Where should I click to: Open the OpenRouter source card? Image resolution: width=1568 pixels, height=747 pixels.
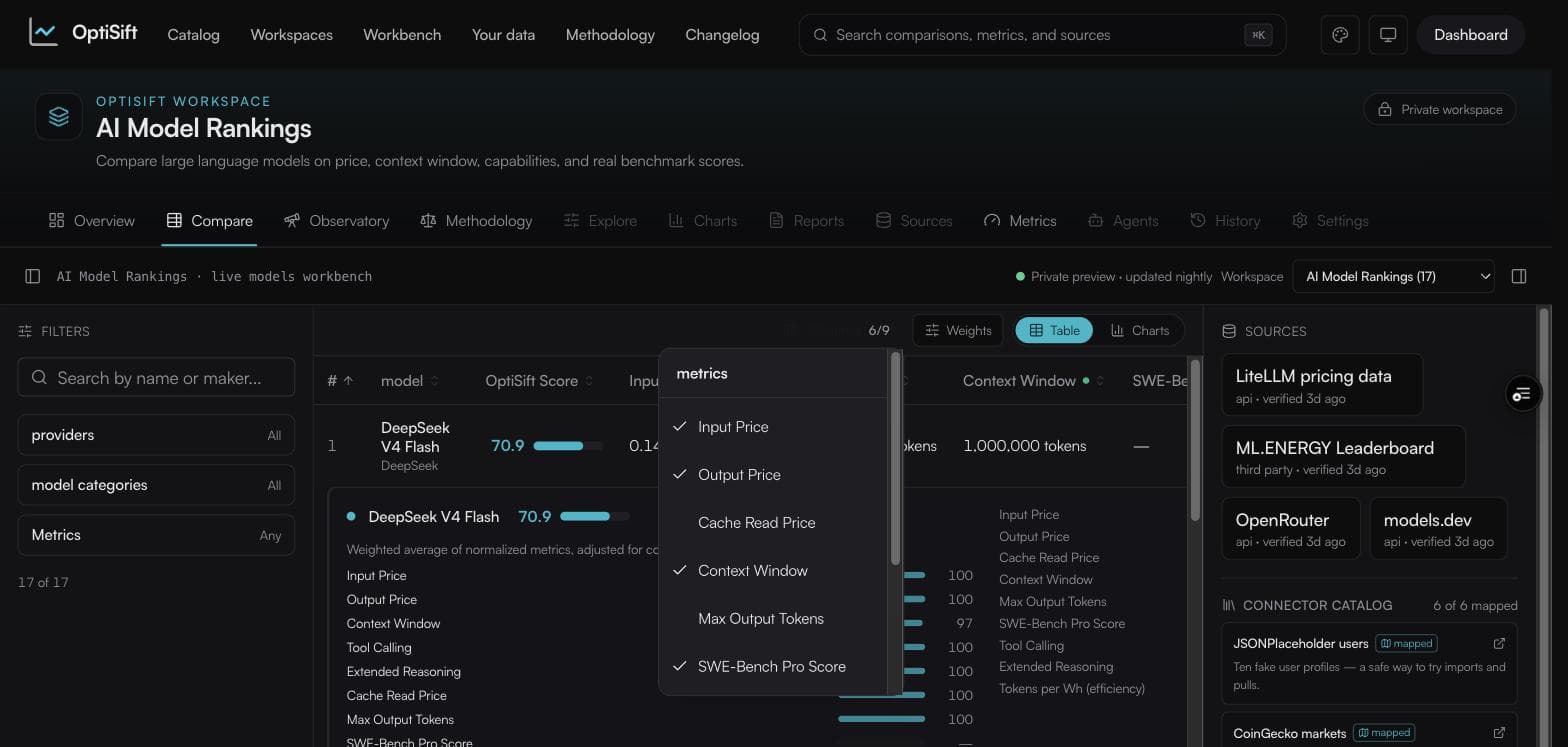(1291, 528)
